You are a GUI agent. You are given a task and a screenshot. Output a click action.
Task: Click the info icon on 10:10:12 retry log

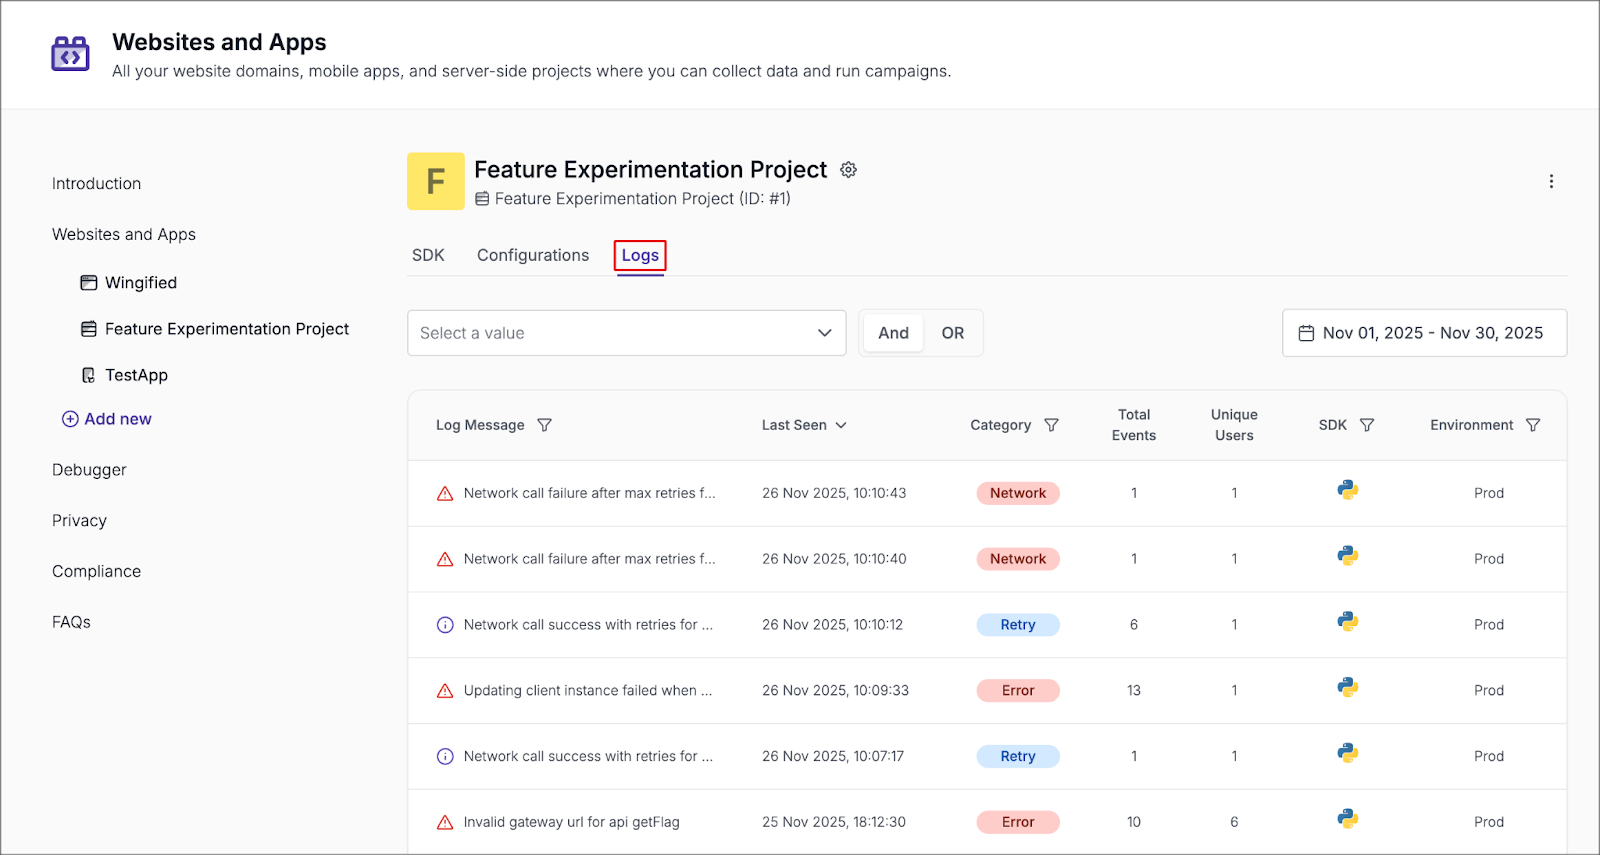[445, 625]
